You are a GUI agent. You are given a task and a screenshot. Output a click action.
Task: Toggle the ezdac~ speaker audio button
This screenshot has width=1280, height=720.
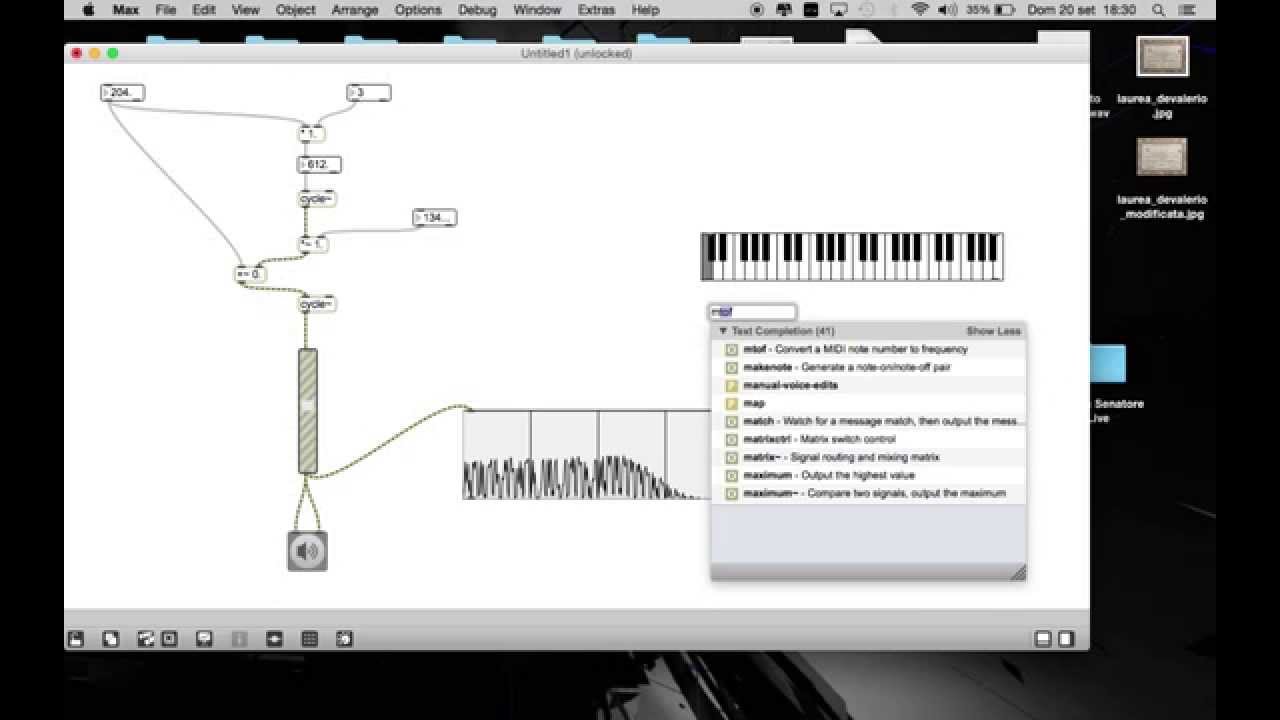[x=307, y=551]
